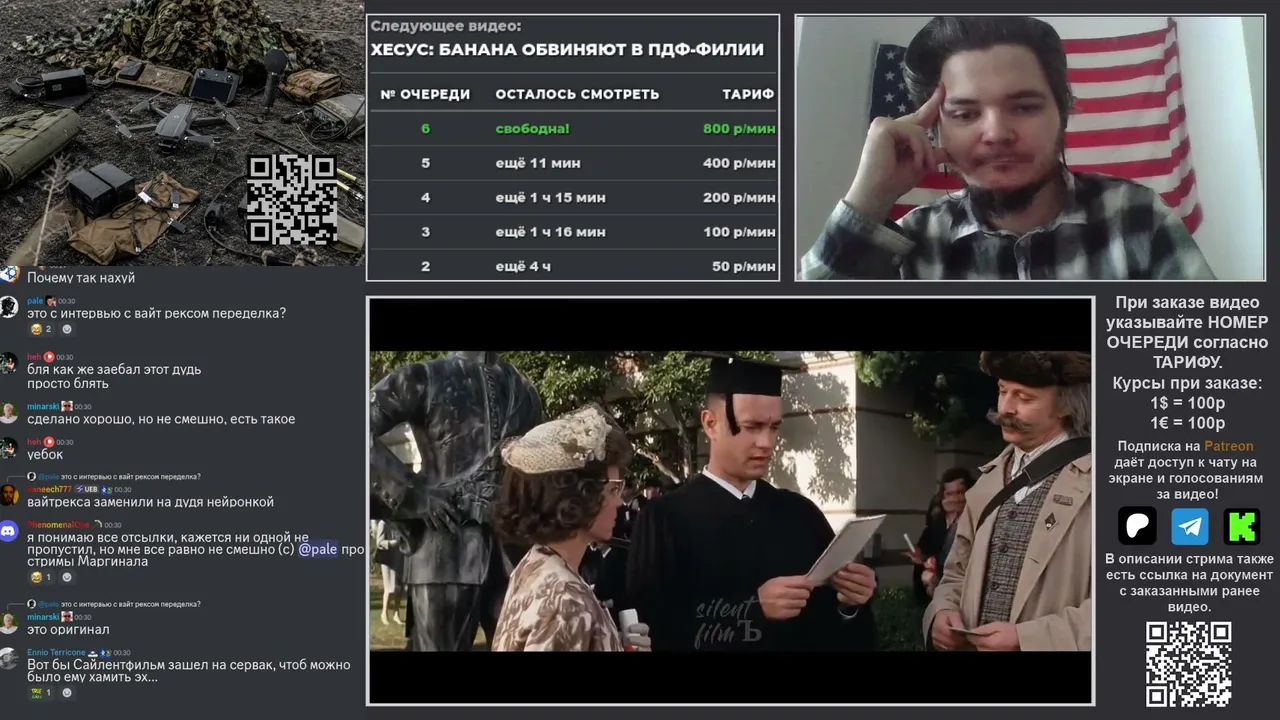The height and width of the screenshot is (720, 1280).
Task: Click the message 'вайтрекса заменили на дудя нейронкой'
Action: [150, 502]
